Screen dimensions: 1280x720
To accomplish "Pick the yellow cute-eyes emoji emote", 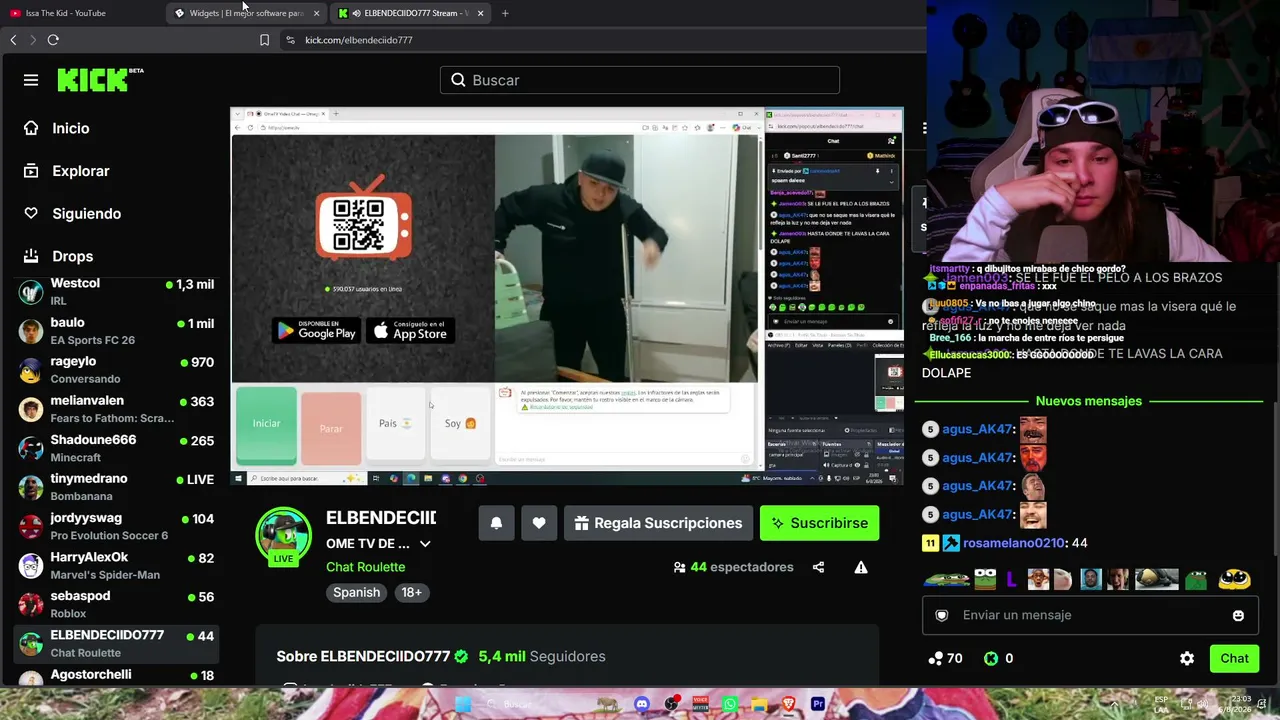I will 1235,579.
